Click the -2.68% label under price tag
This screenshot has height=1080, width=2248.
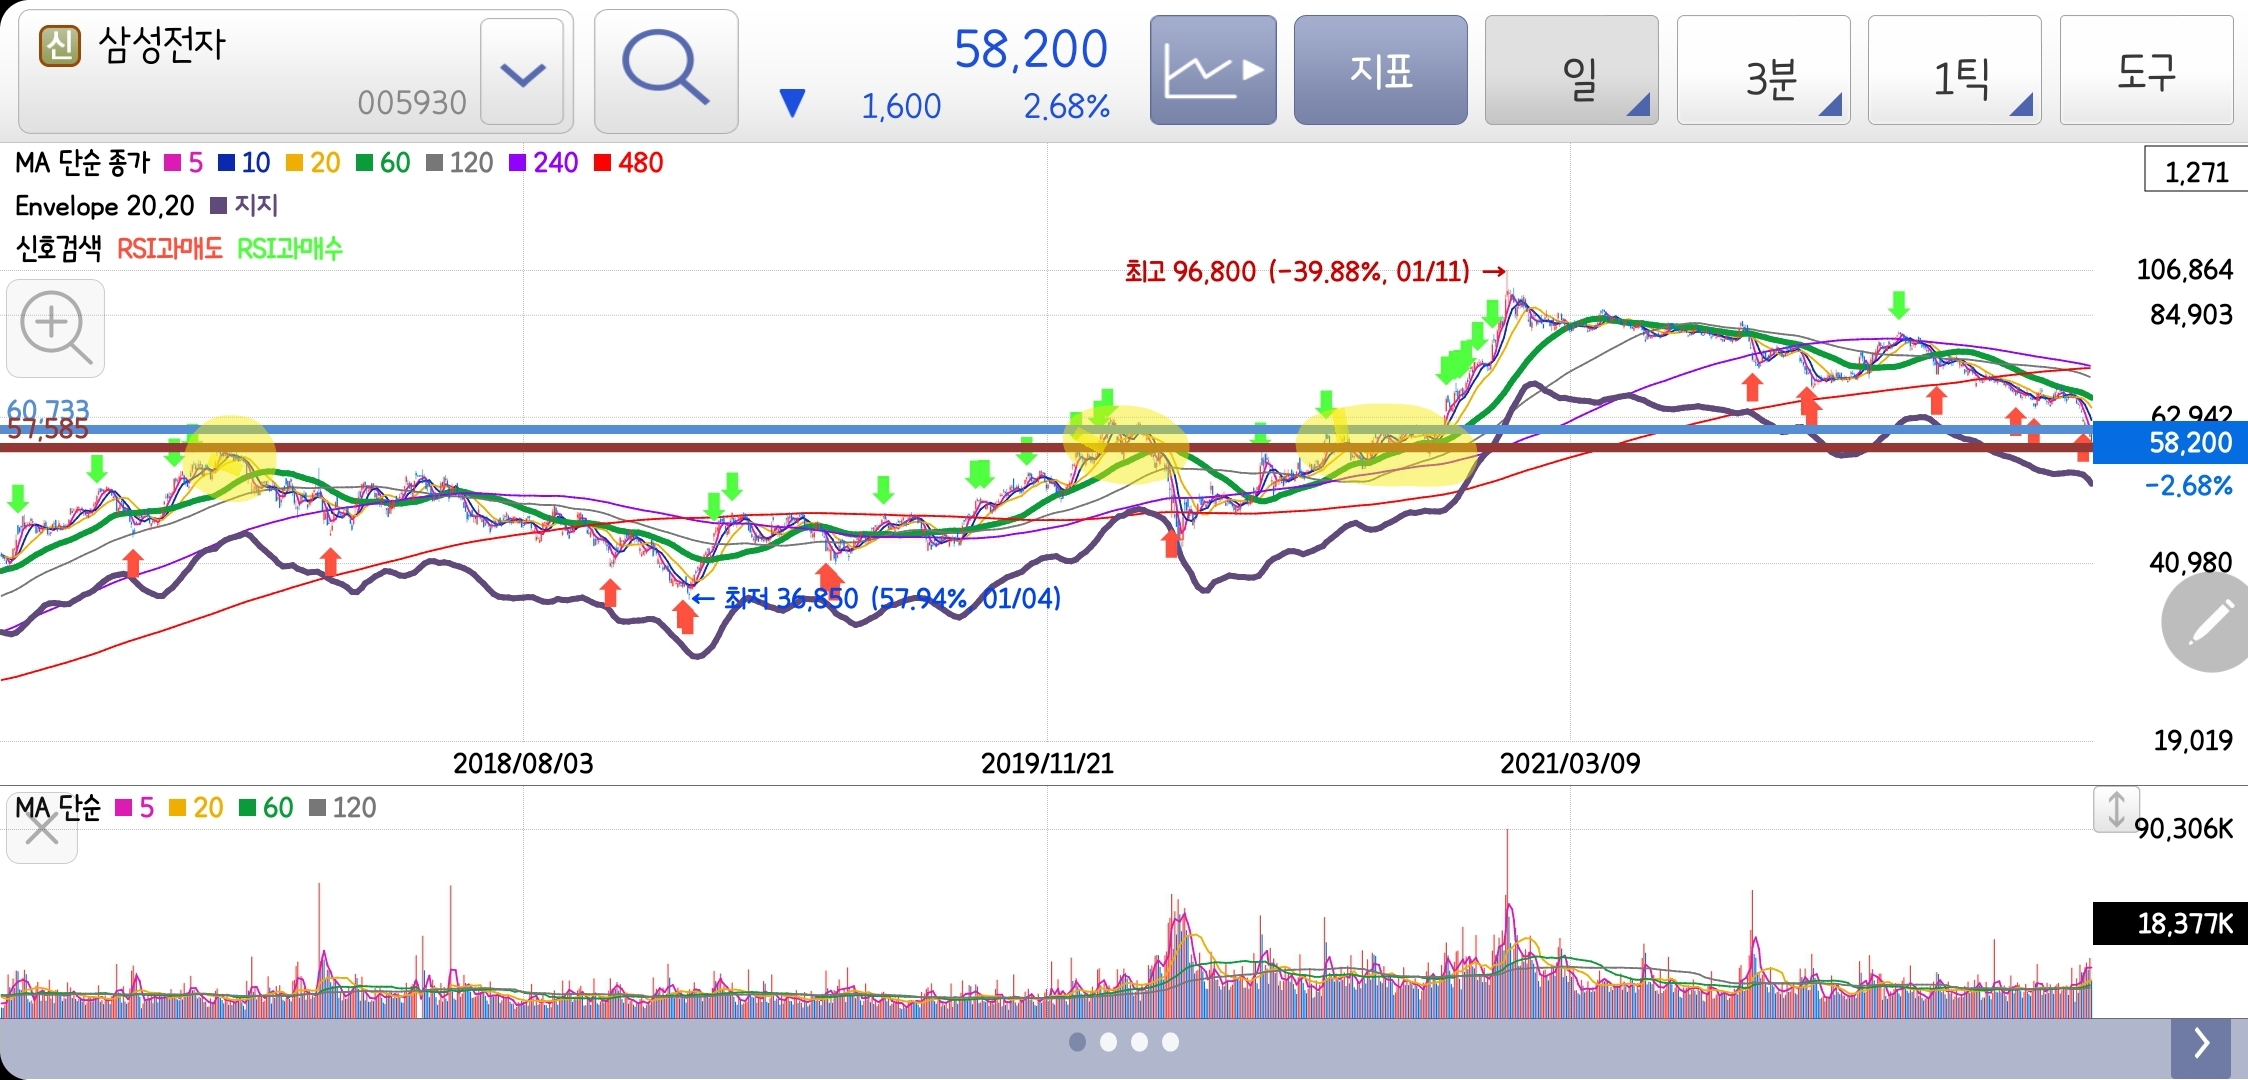2188,486
